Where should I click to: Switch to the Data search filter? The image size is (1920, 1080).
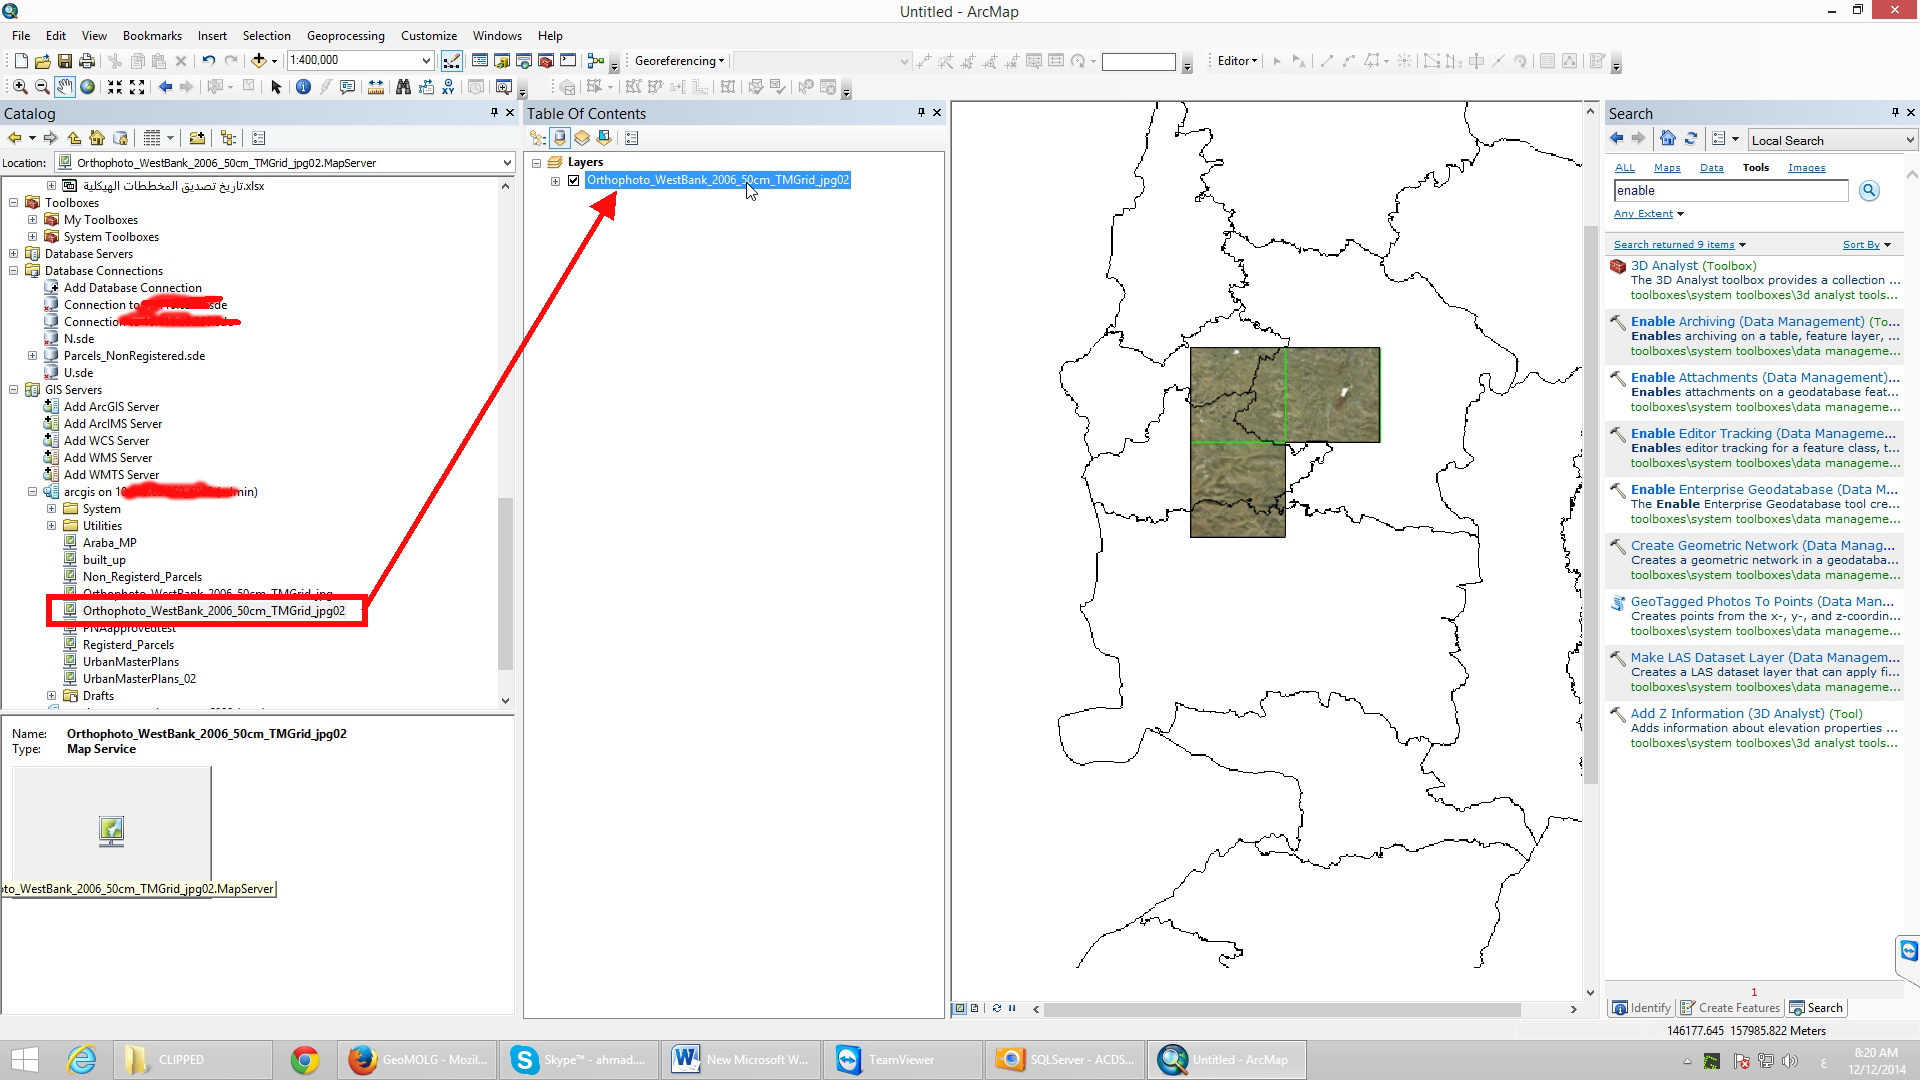click(1711, 168)
